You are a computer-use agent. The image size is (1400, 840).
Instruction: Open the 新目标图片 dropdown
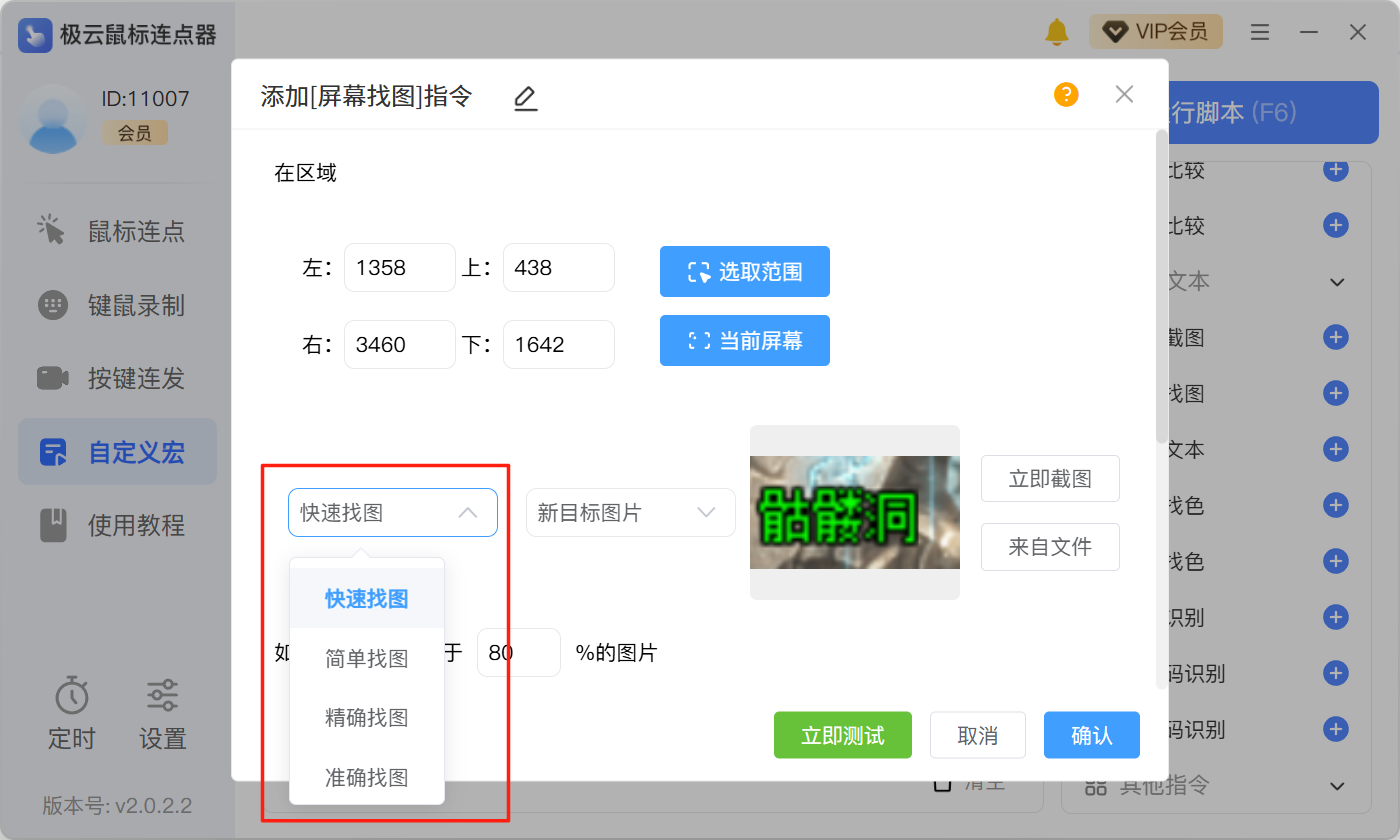pos(630,513)
